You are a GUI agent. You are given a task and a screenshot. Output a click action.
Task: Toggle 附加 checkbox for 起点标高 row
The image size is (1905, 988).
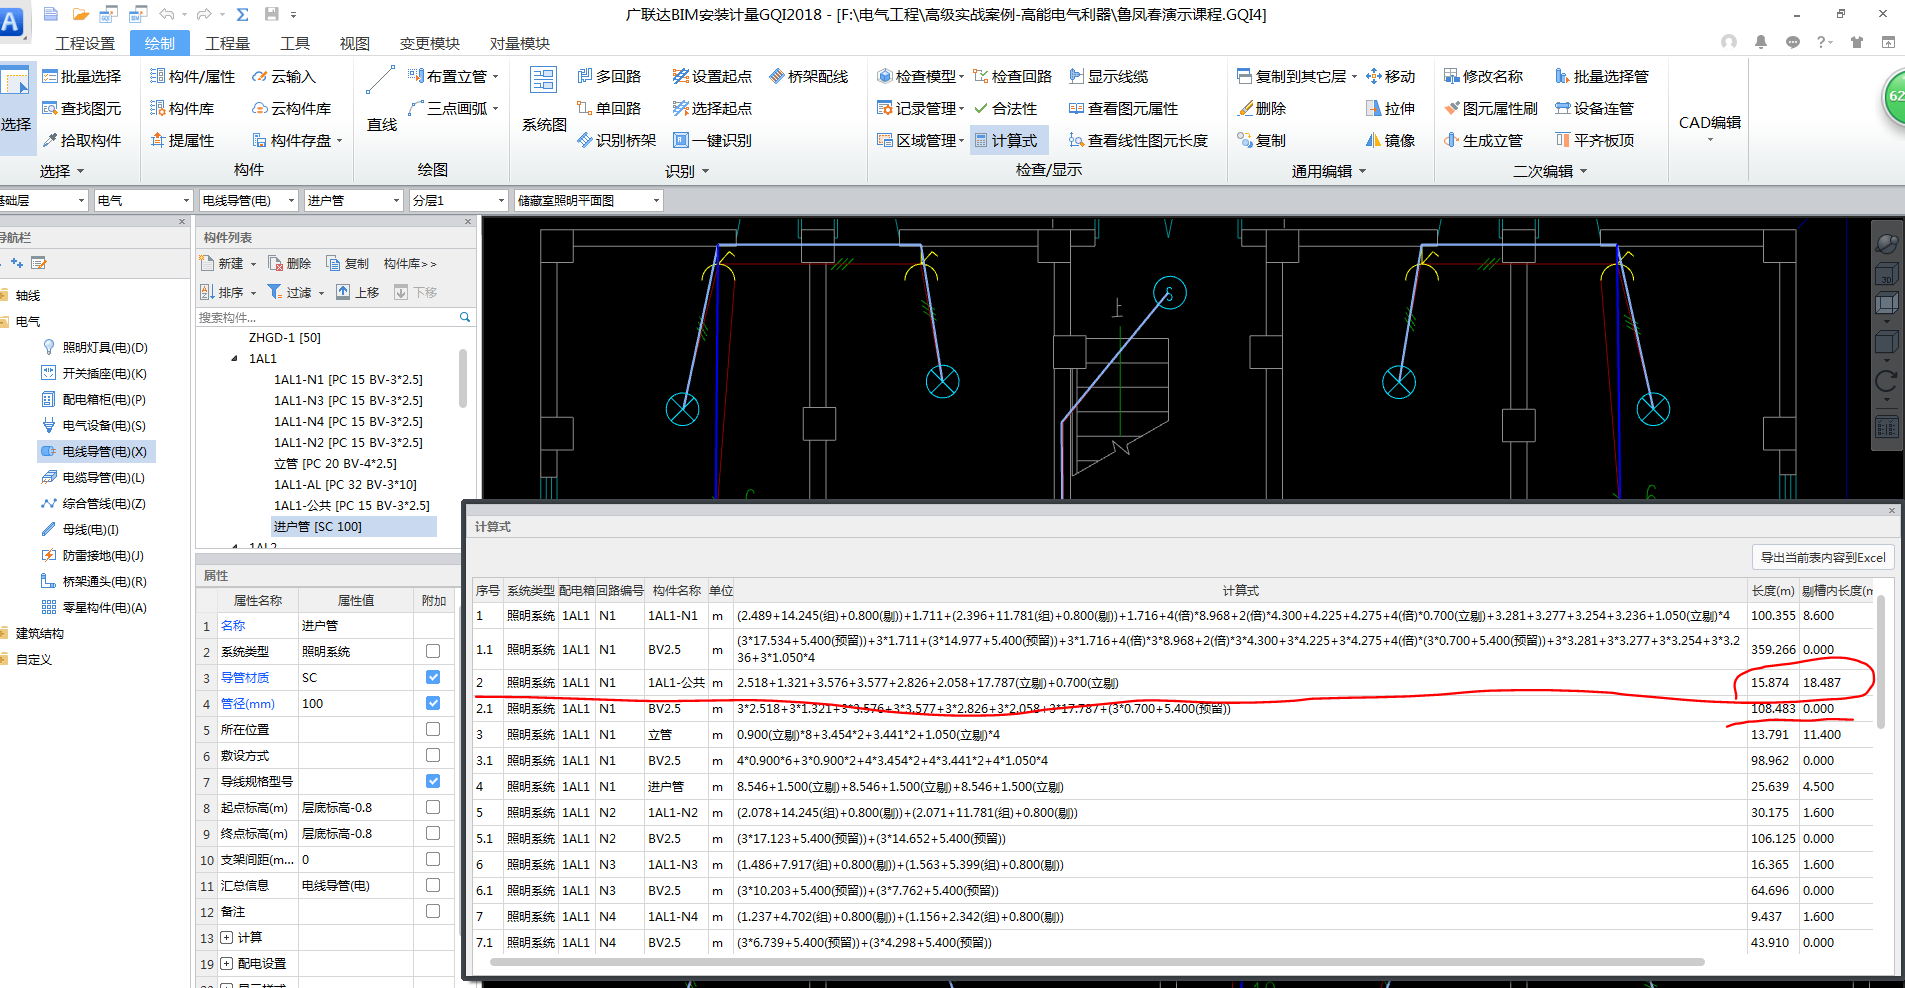[433, 807]
